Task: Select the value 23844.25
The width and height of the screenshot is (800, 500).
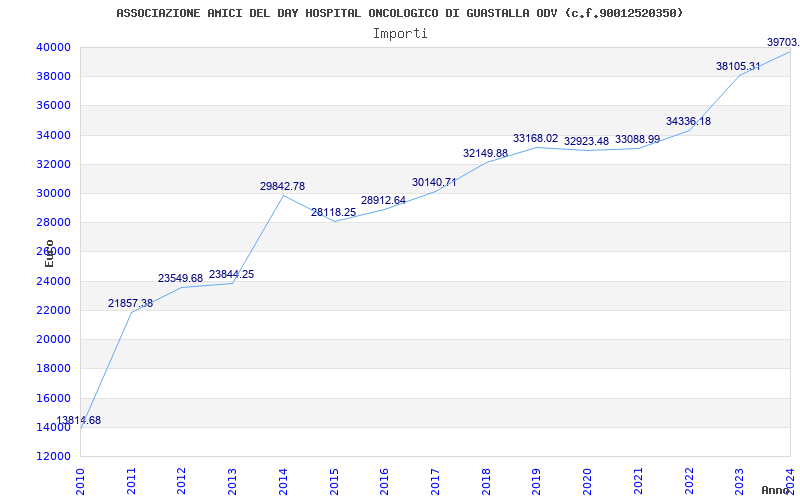Action: click(x=232, y=274)
